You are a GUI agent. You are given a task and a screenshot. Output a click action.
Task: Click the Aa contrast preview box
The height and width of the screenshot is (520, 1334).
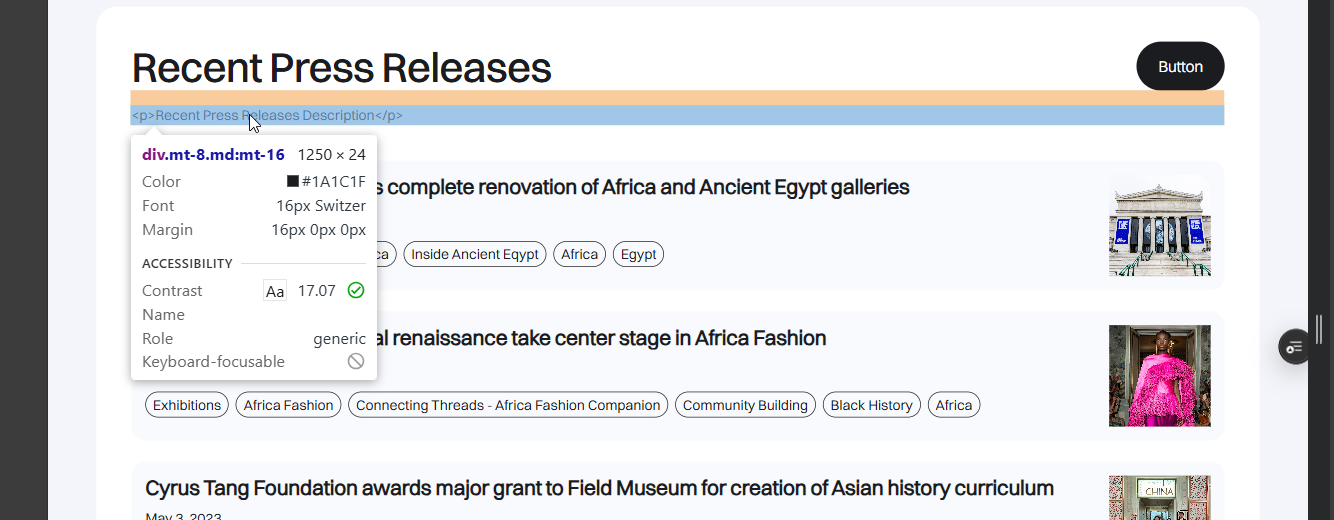tap(275, 291)
